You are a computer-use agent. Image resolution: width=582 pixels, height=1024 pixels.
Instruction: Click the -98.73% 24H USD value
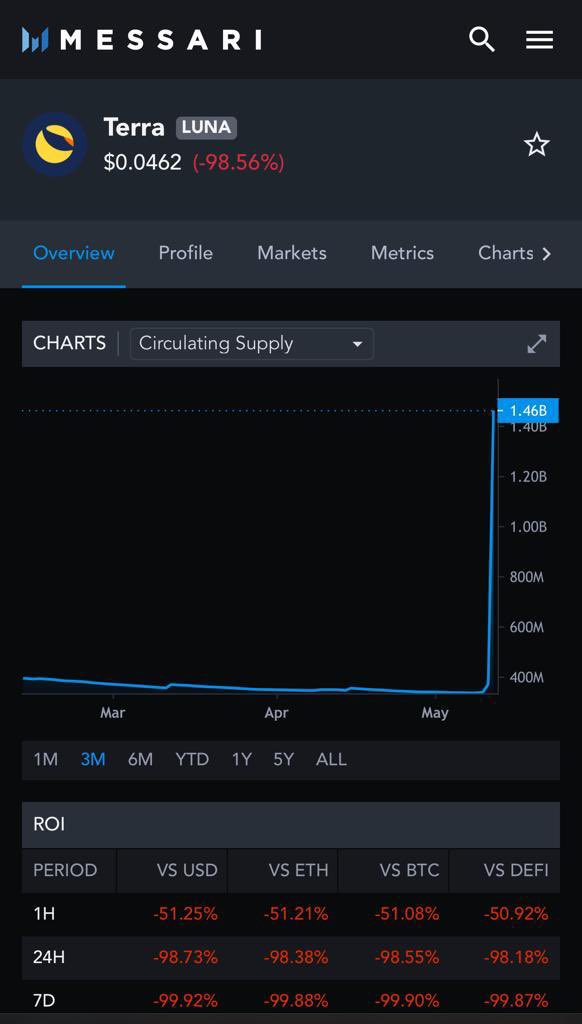pyautogui.click(x=186, y=957)
